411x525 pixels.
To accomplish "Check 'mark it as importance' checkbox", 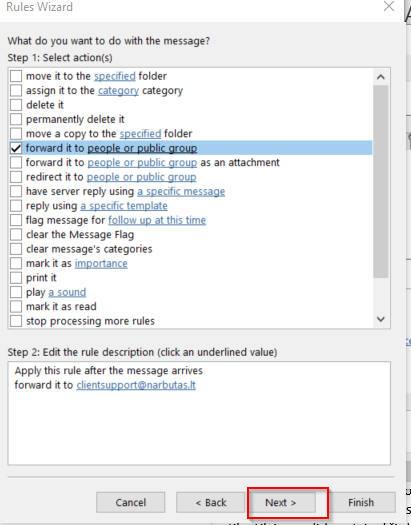I will [16, 263].
